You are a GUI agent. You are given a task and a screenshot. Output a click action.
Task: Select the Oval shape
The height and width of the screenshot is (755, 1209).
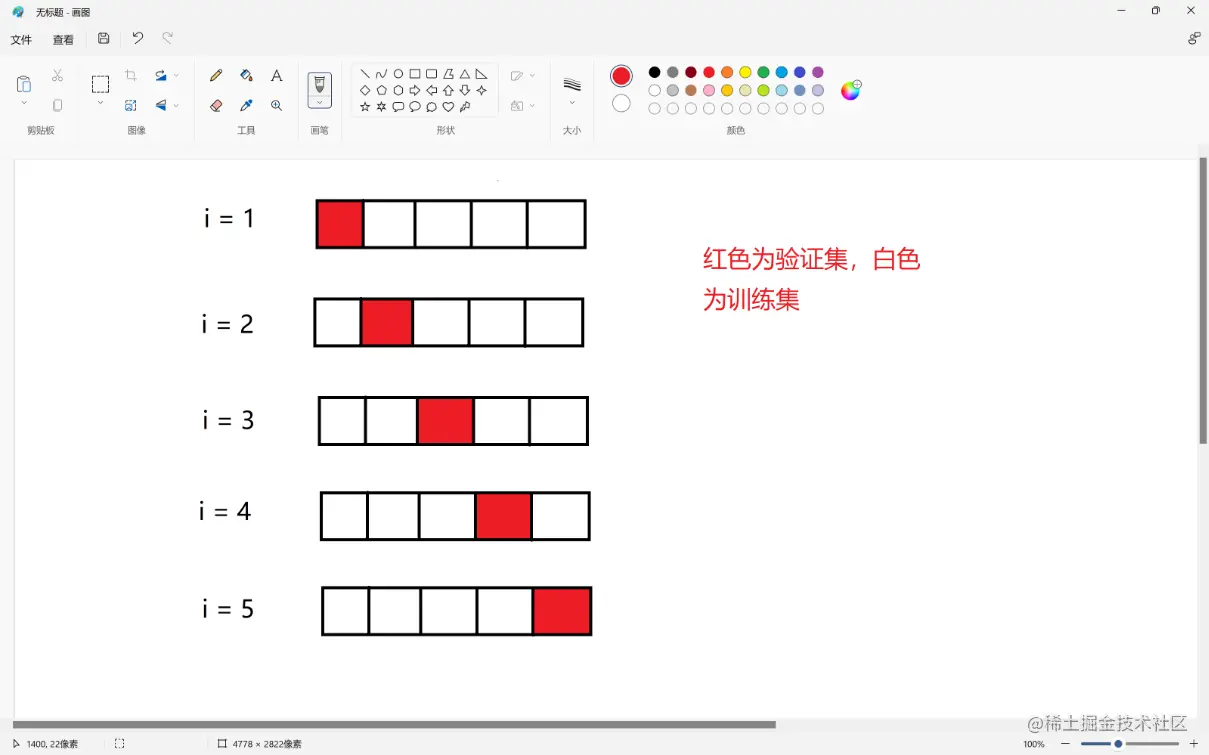(398, 74)
